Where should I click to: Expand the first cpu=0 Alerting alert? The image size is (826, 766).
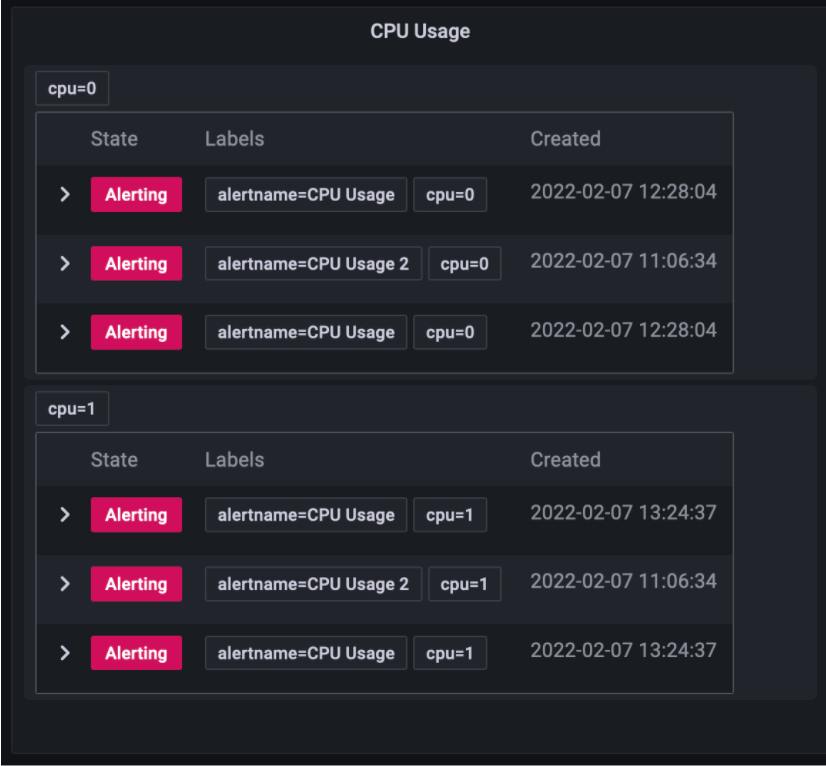(65, 194)
